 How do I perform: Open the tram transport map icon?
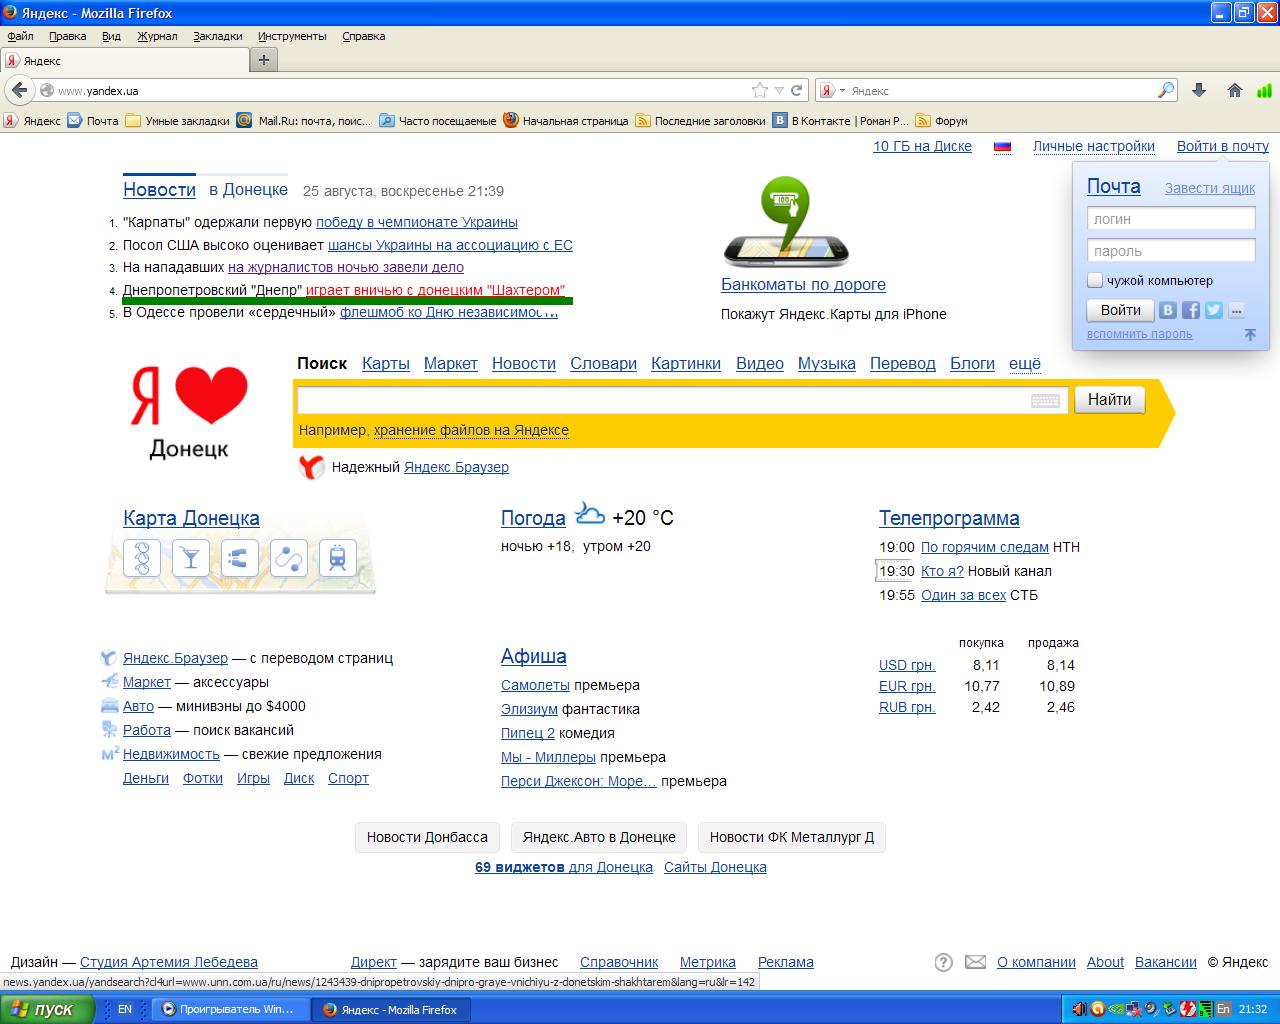(338, 558)
